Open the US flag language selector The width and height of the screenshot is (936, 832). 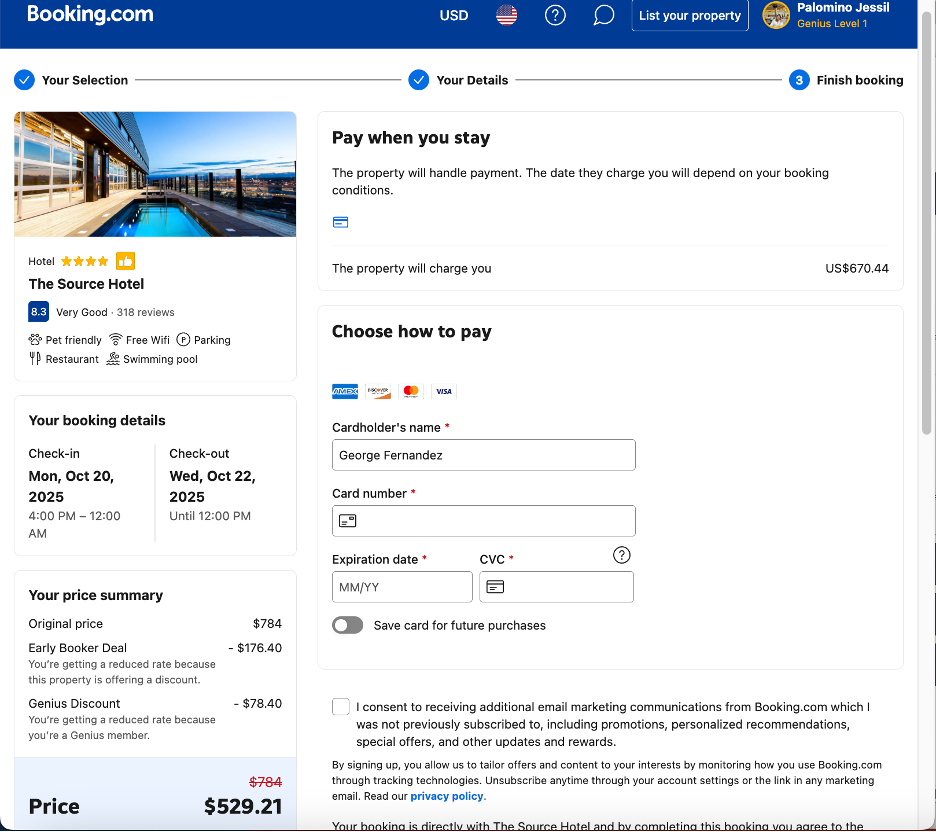coord(507,15)
